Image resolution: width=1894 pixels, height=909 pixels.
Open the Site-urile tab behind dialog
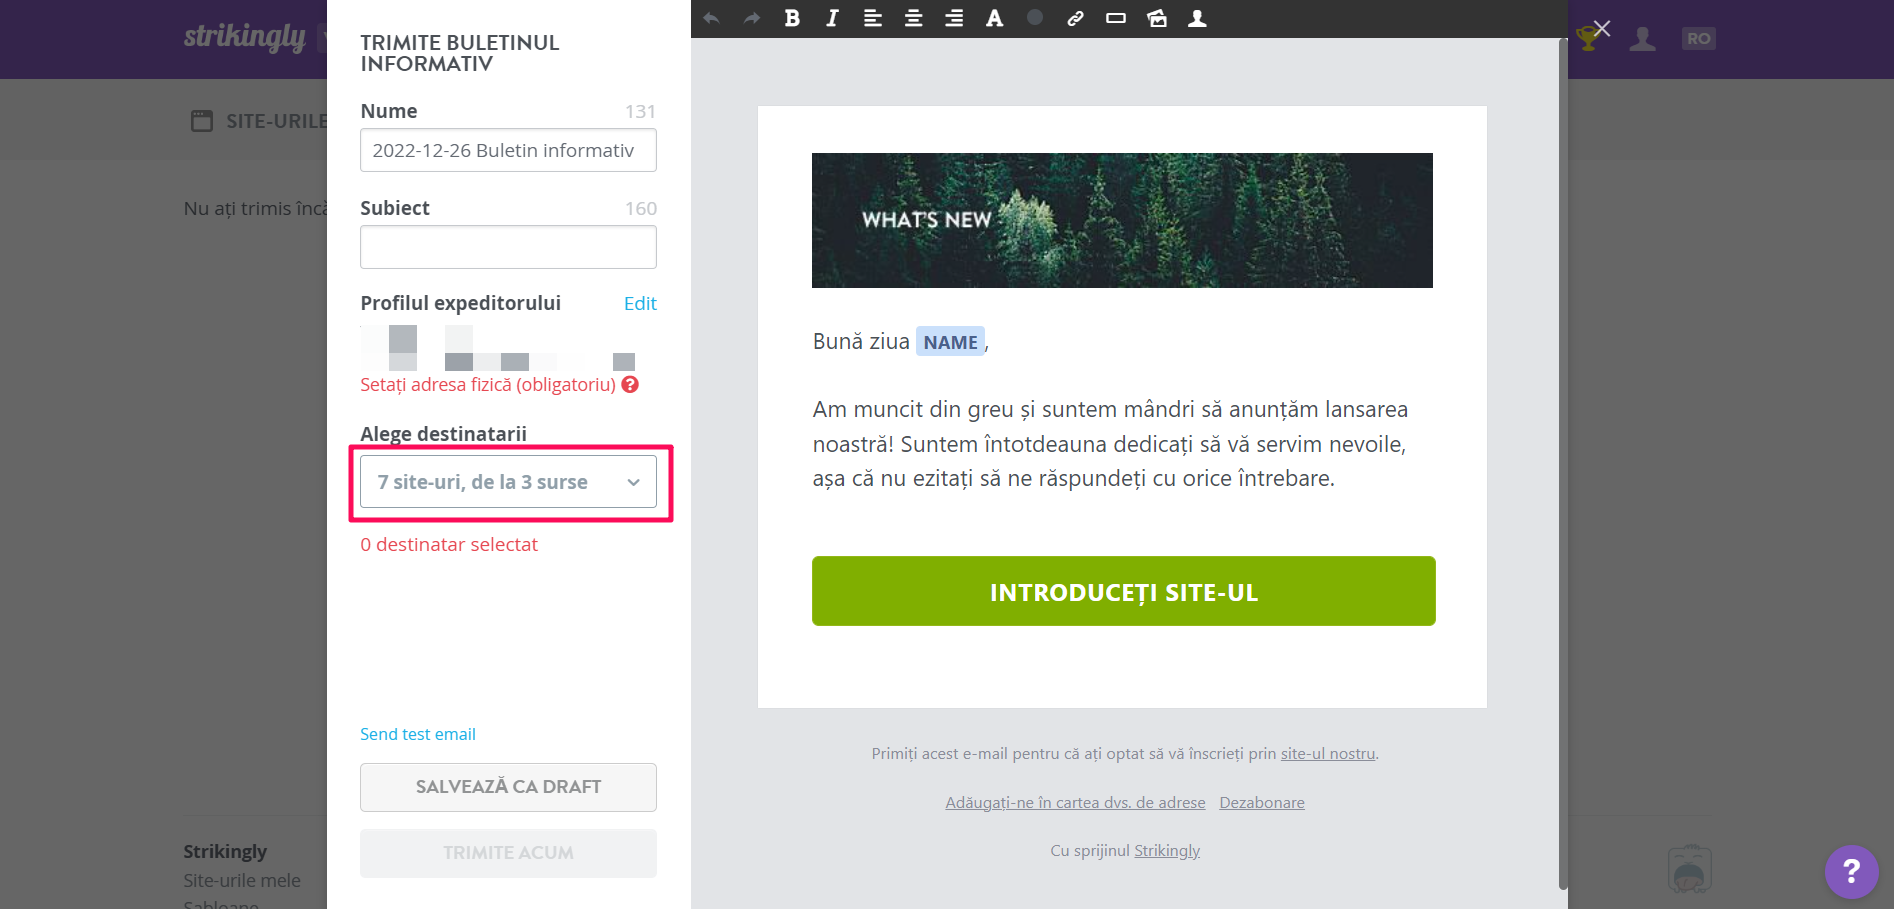(x=260, y=121)
